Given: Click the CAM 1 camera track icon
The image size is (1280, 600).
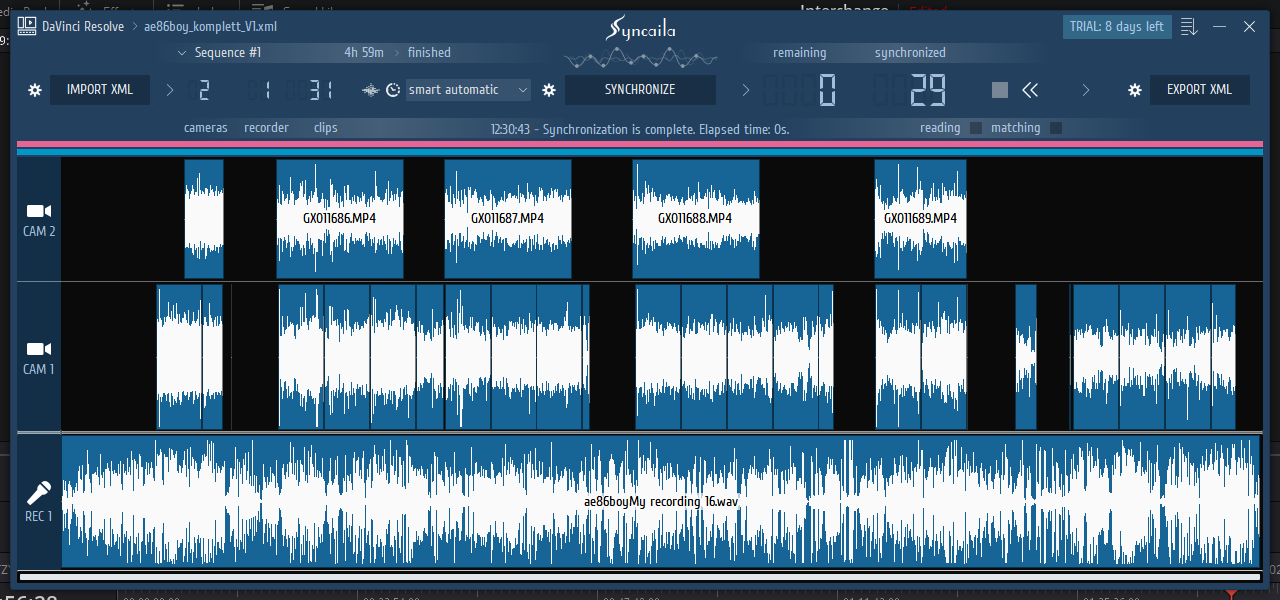Looking at the screenshot, I should [39, 349].
